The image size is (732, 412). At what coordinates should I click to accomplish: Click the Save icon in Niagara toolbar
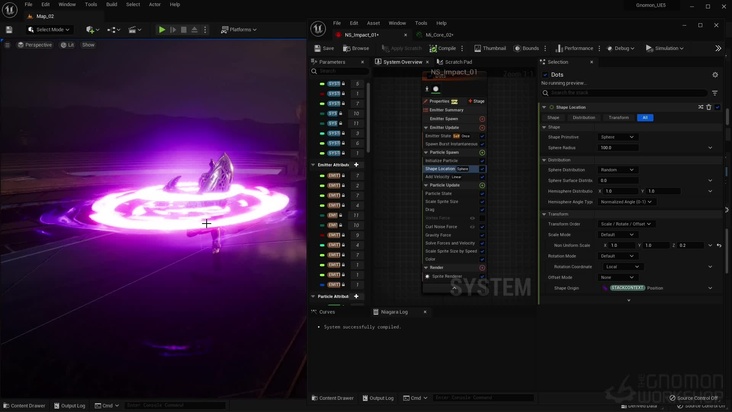click(317, 48)
